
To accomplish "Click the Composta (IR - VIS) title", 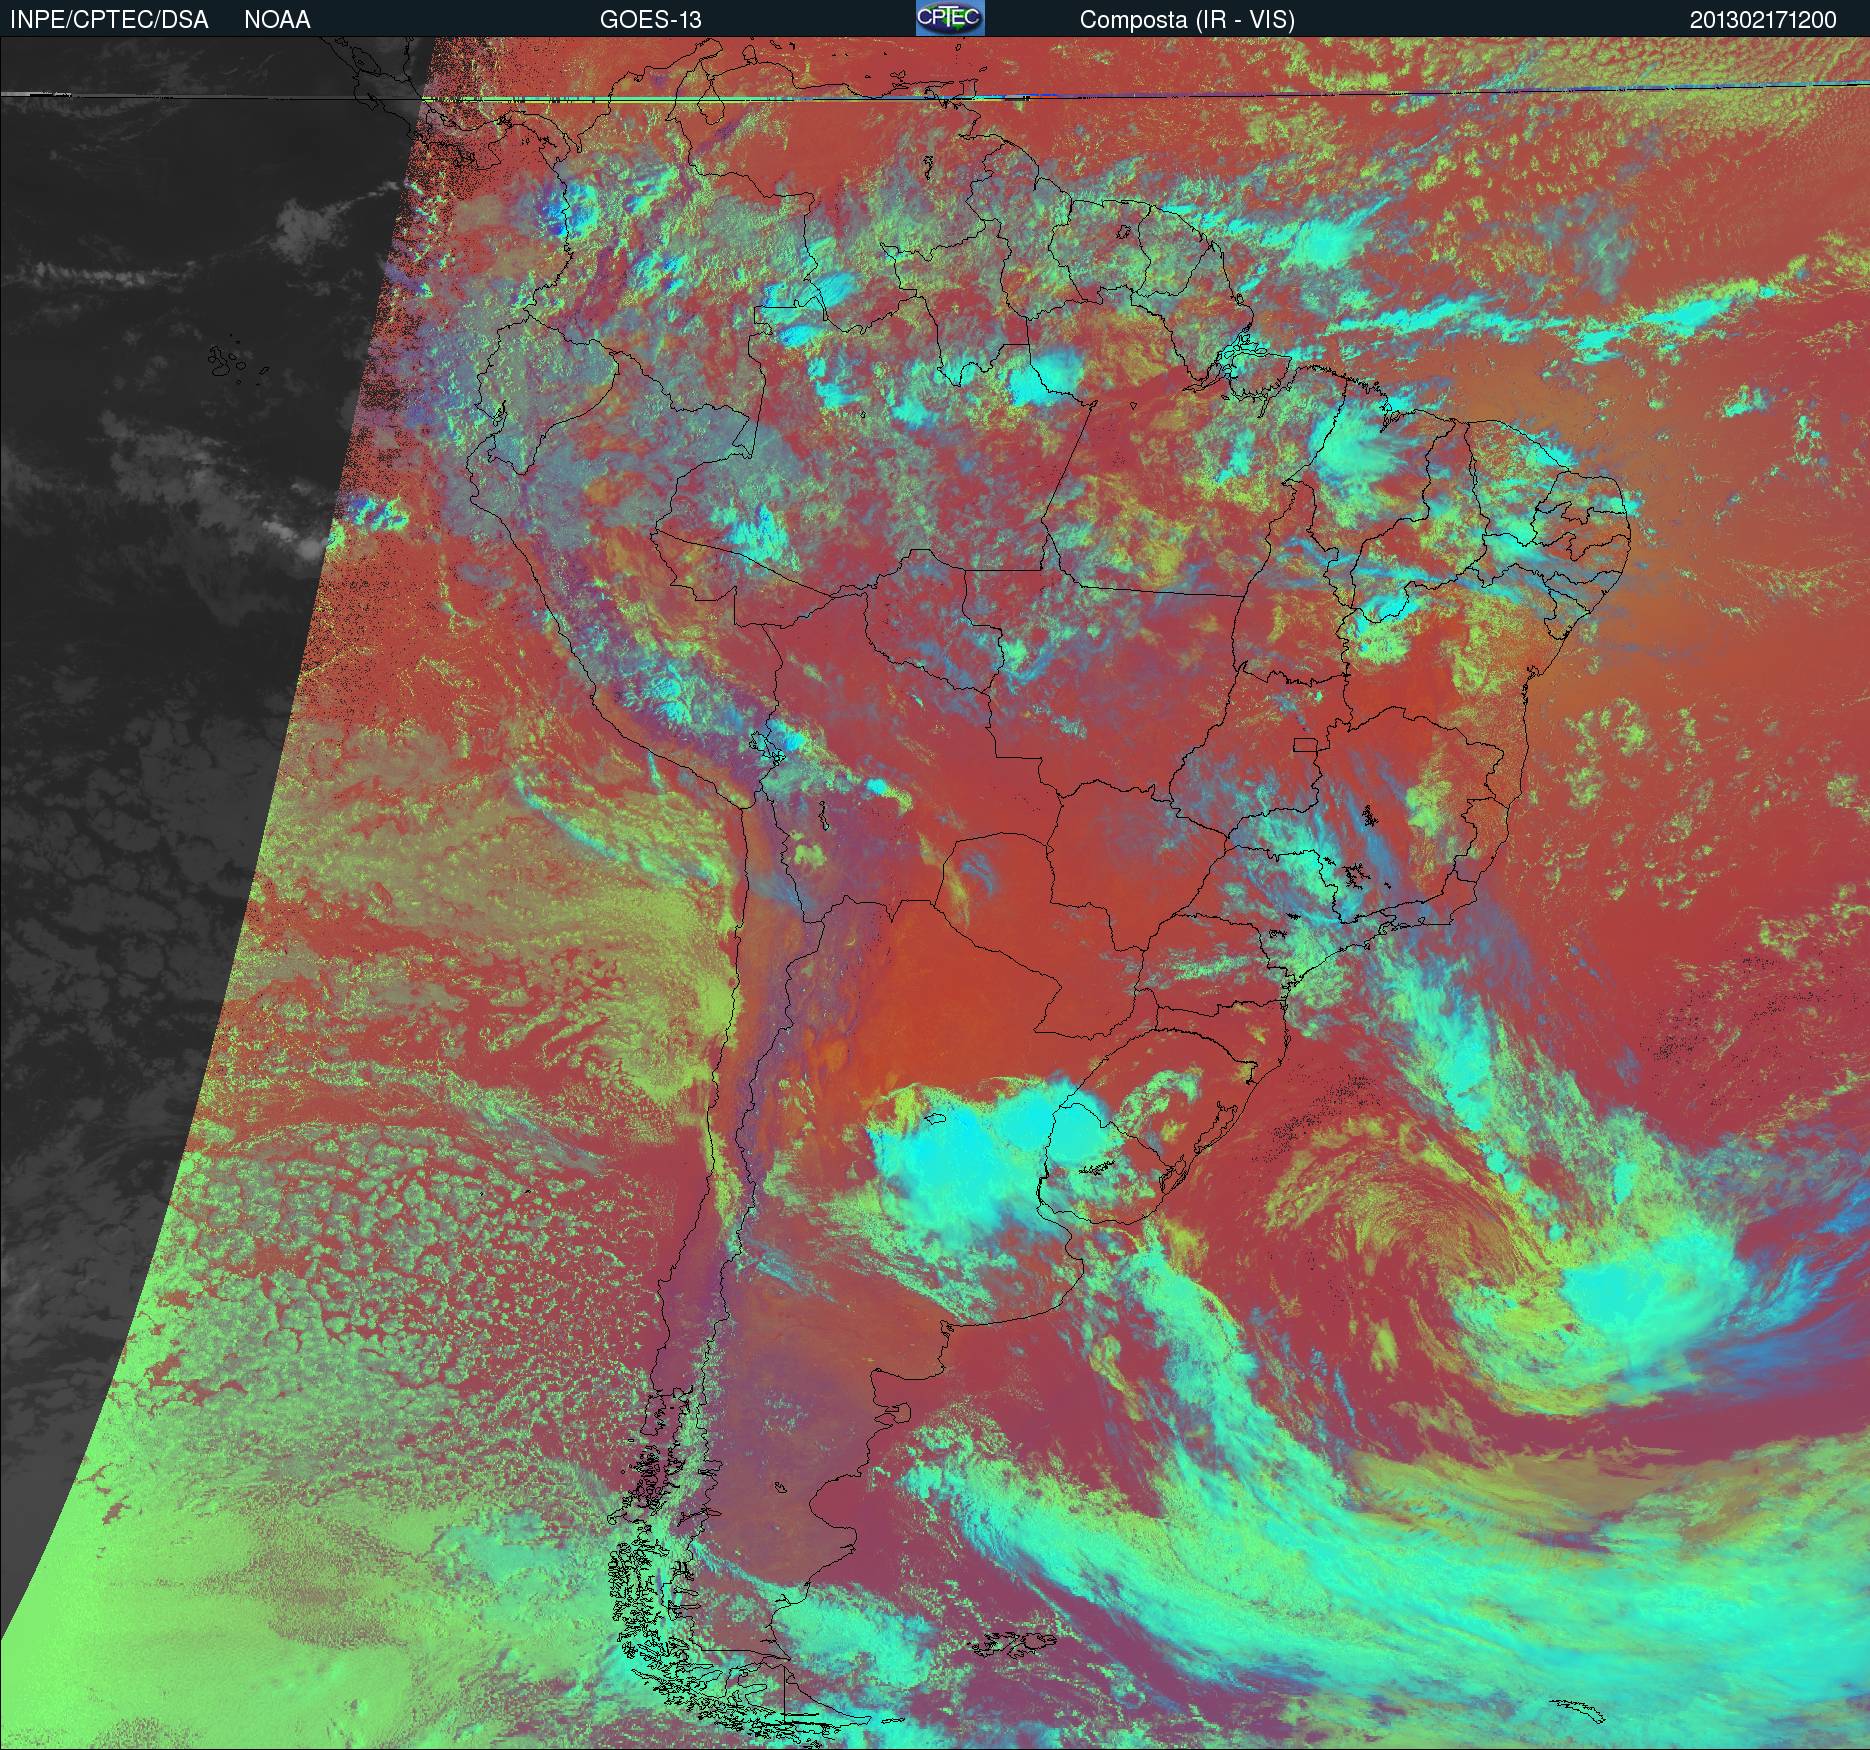I will click(x=1187, y=20).
